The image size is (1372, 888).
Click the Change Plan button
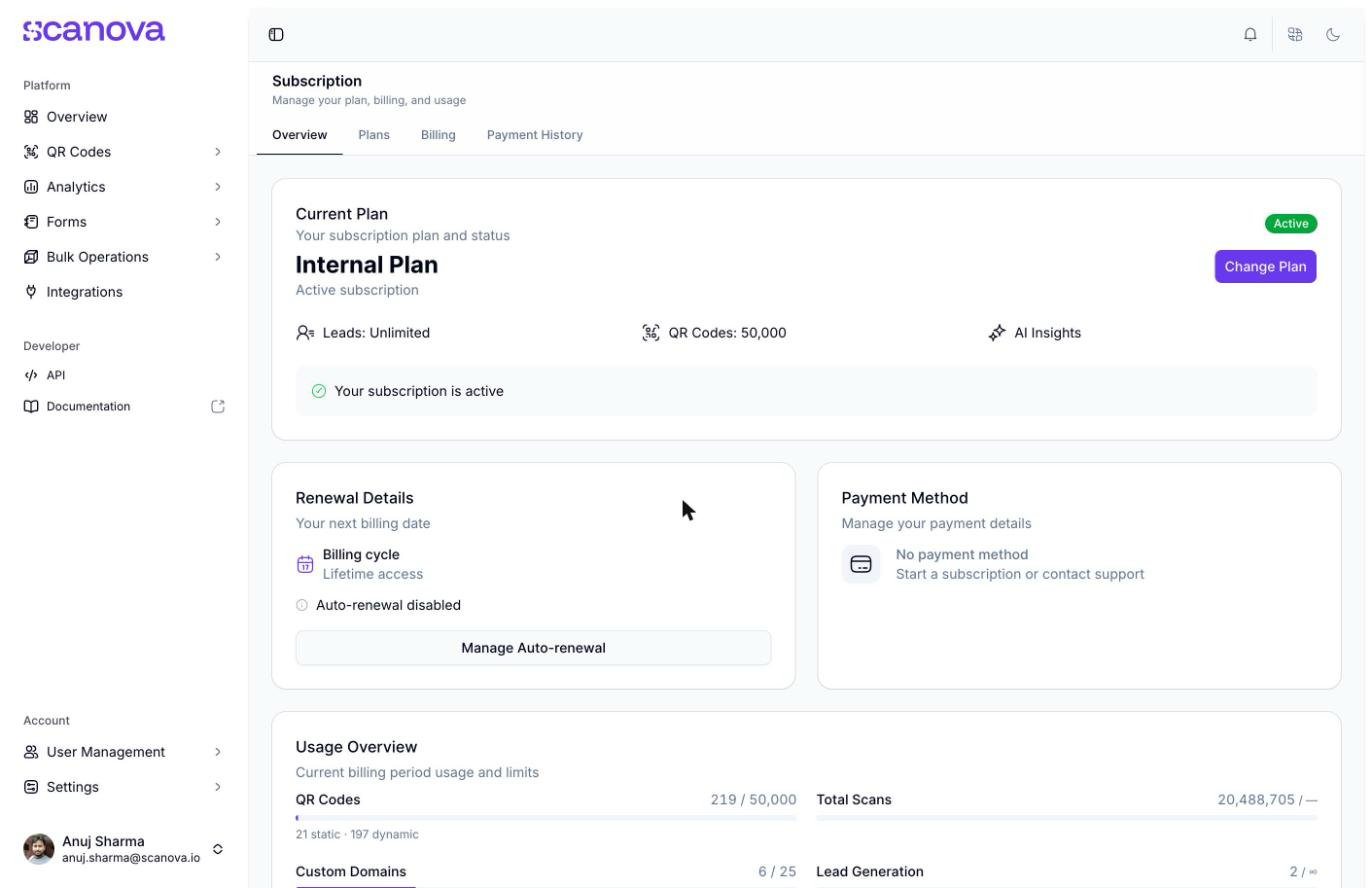coord(1266,267)
